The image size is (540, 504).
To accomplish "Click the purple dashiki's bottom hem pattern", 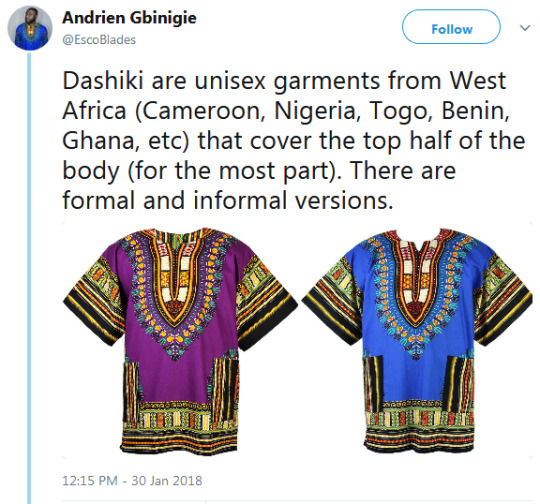I will coord(179,427).
